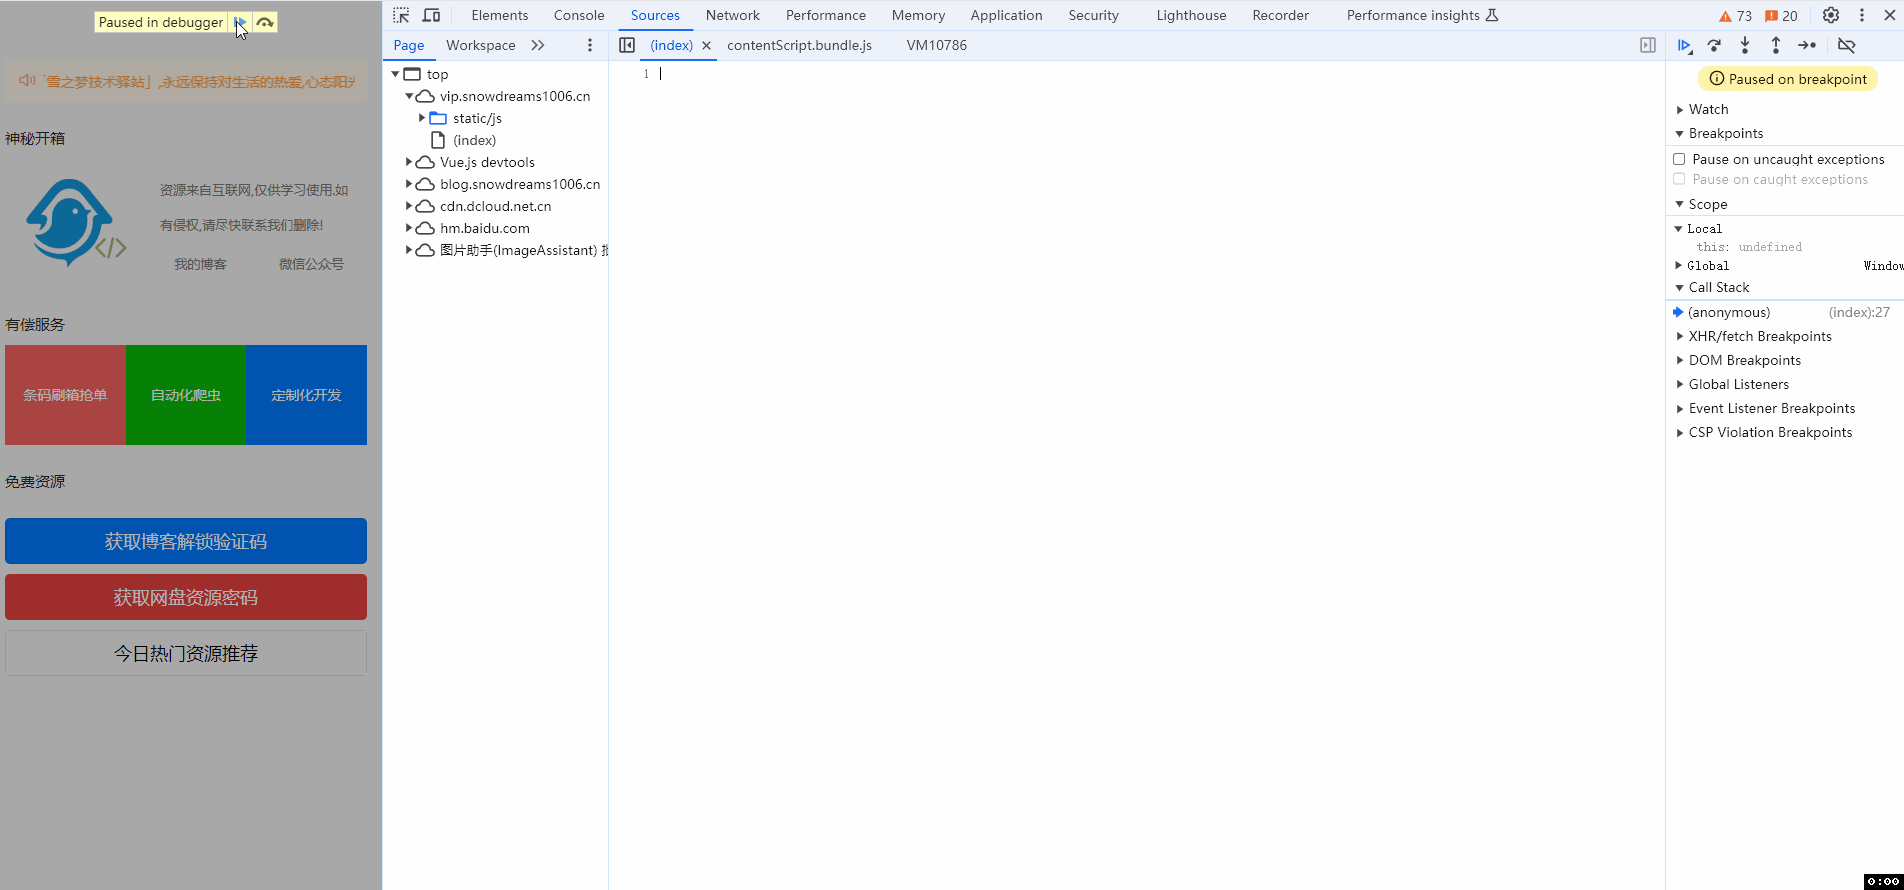Click the red 获取网盘资源密码 button

coord(186,597)
